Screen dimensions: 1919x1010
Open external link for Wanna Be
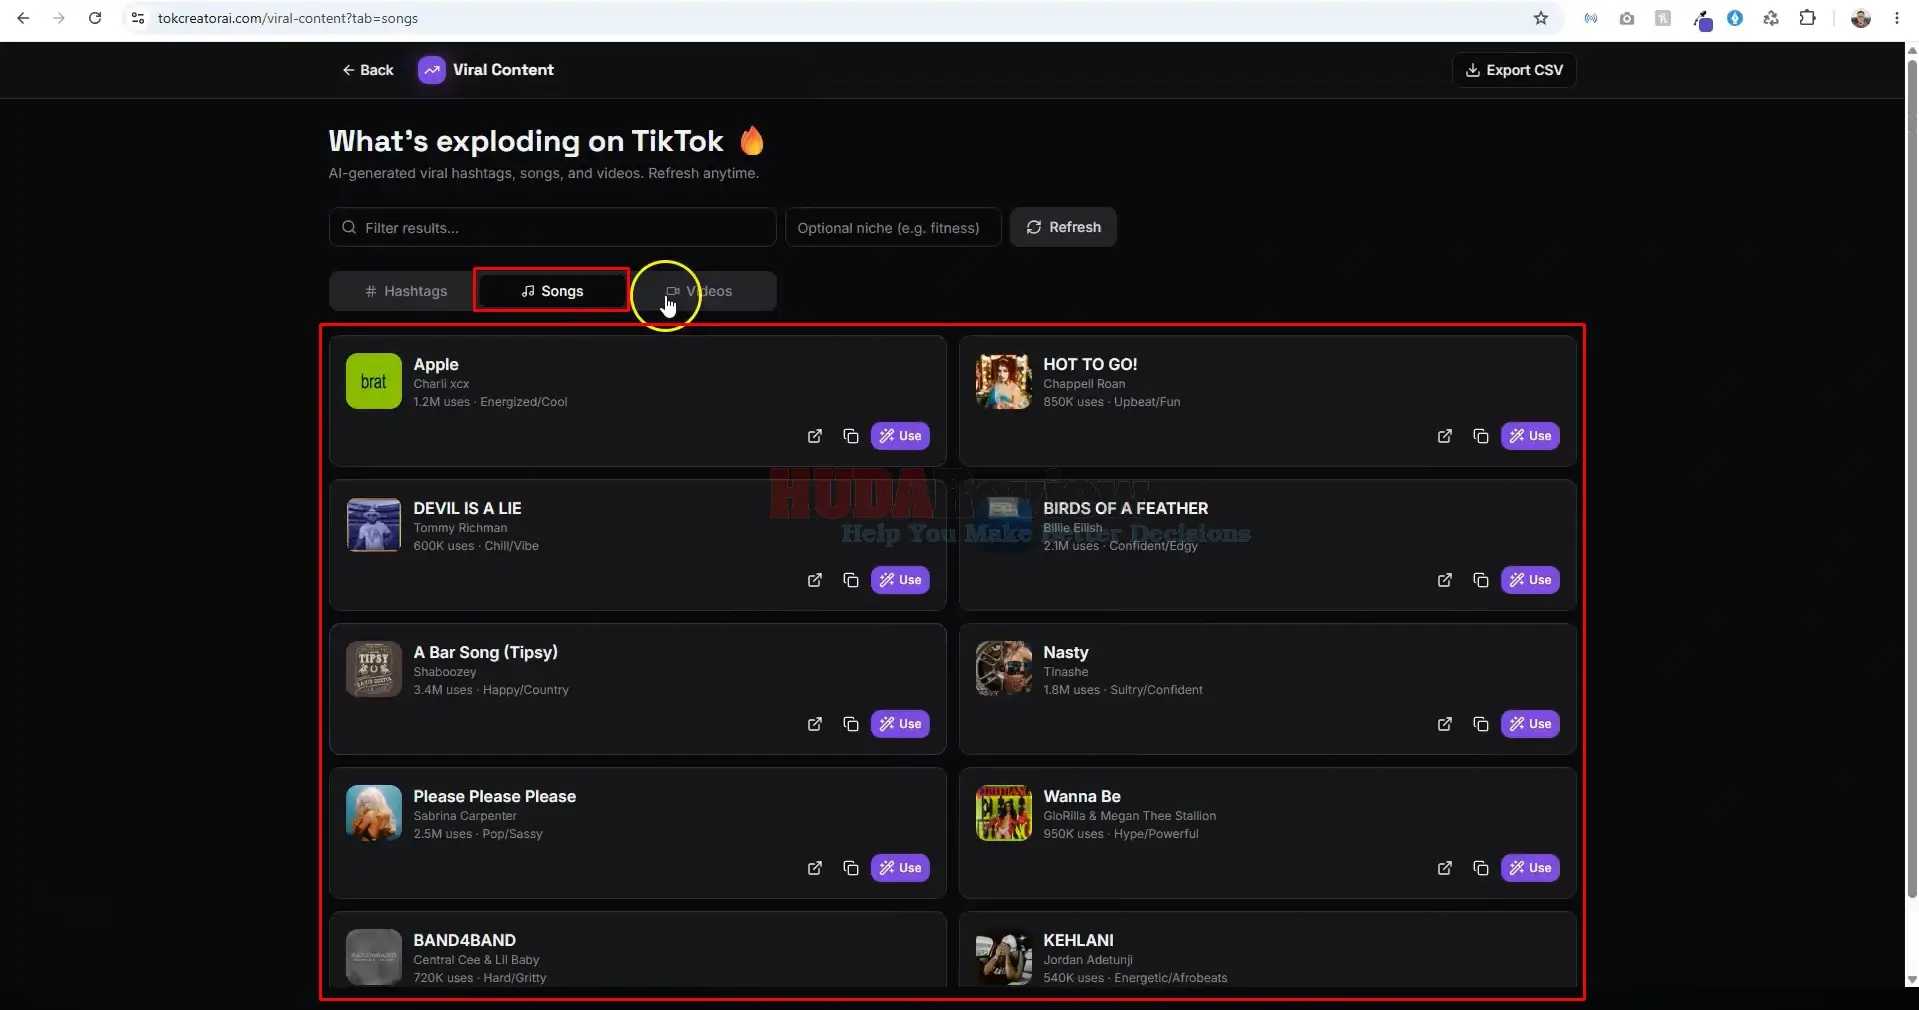[1445, 868]
